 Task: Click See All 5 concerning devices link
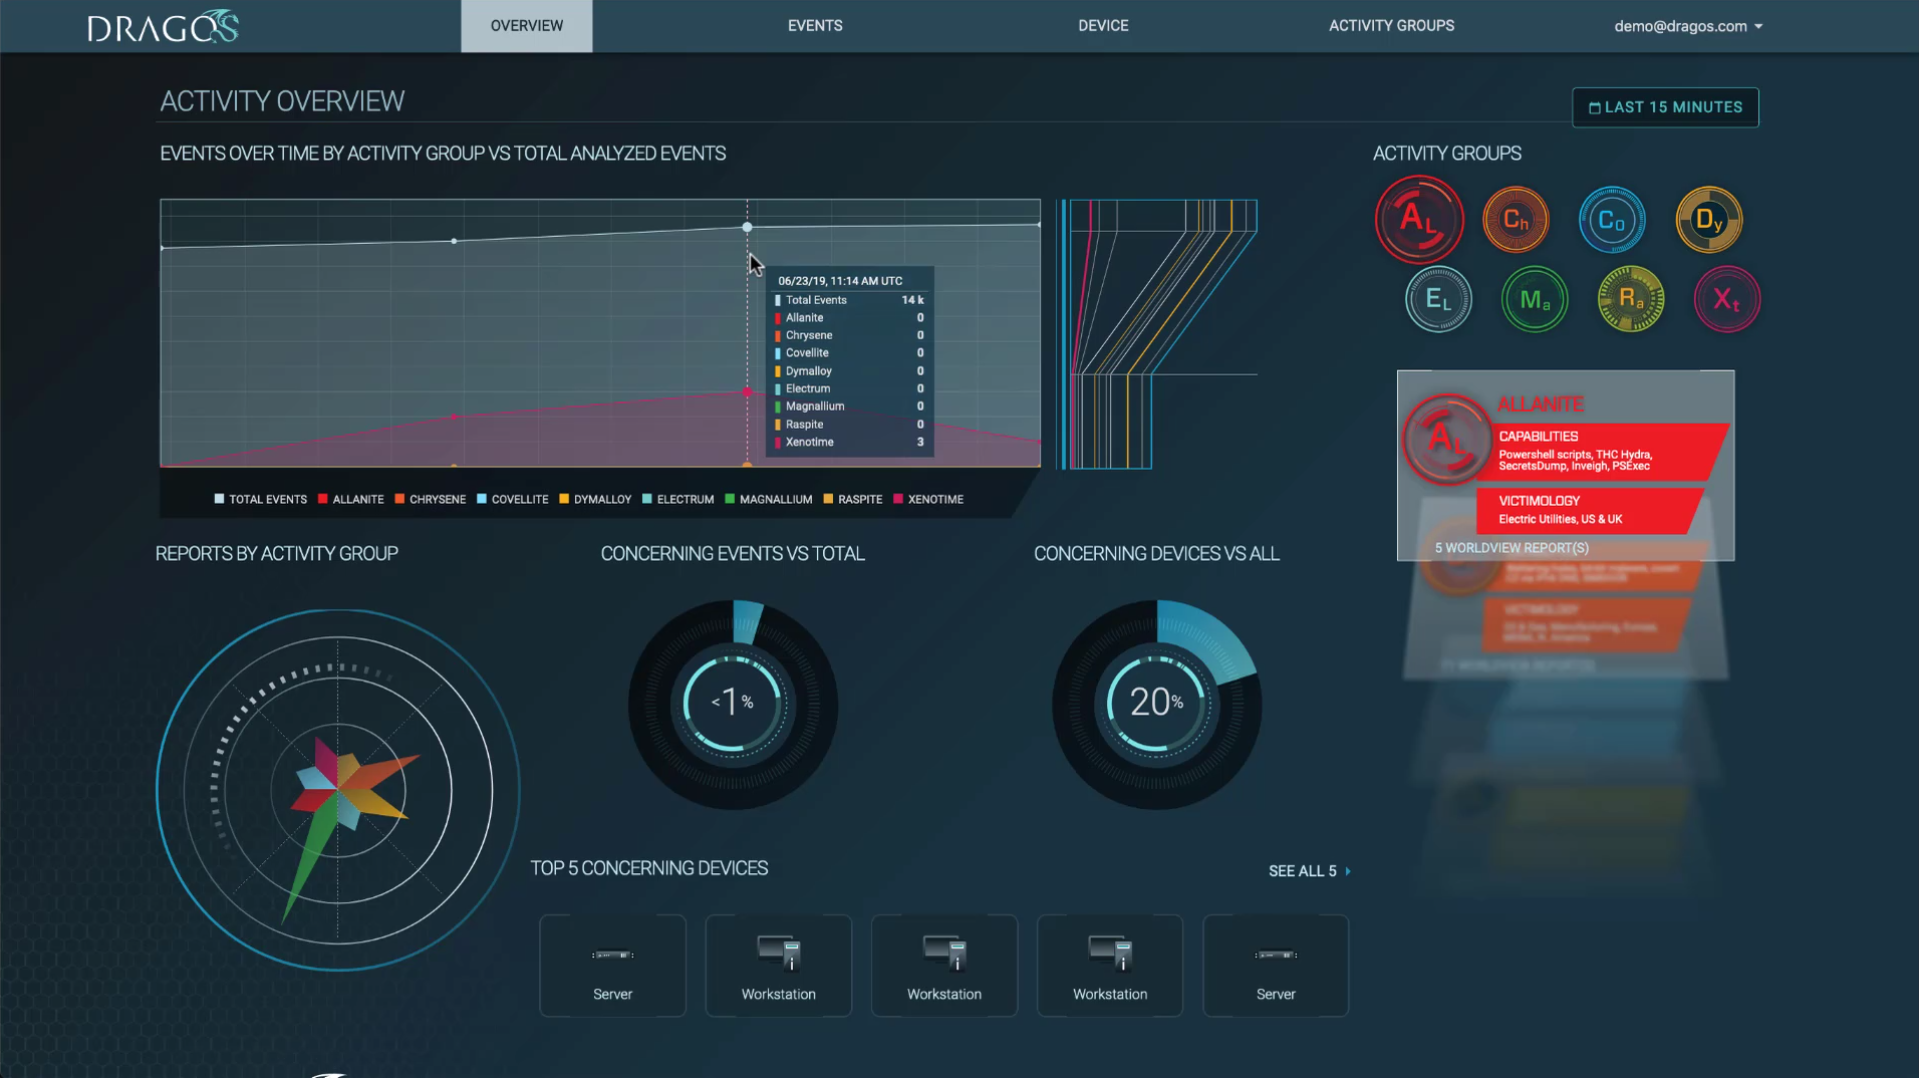[x=1309, y=871]
